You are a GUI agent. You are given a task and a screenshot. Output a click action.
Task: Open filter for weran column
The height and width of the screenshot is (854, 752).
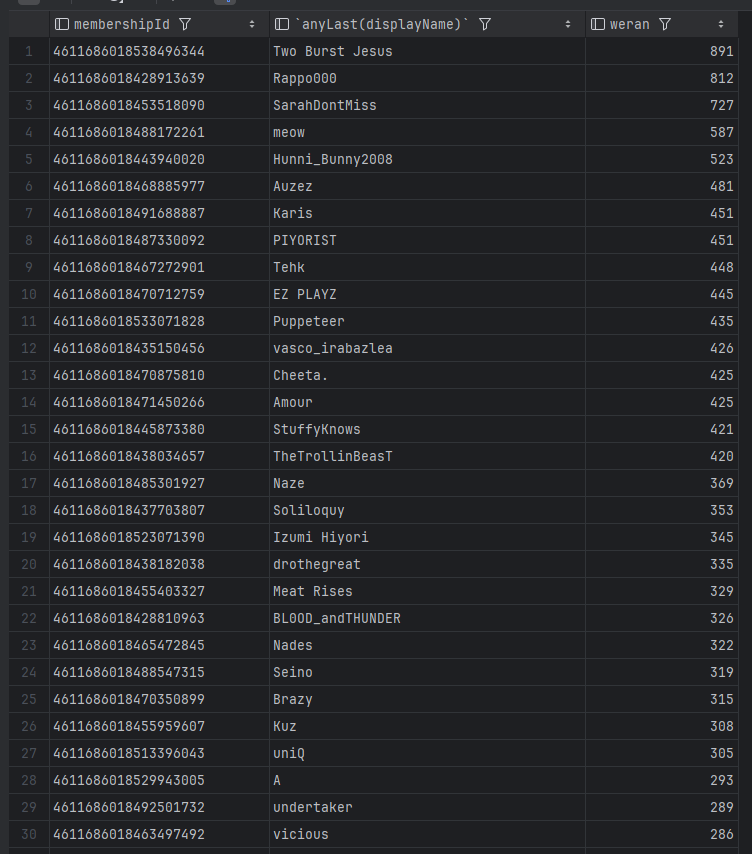pos(665,24)
